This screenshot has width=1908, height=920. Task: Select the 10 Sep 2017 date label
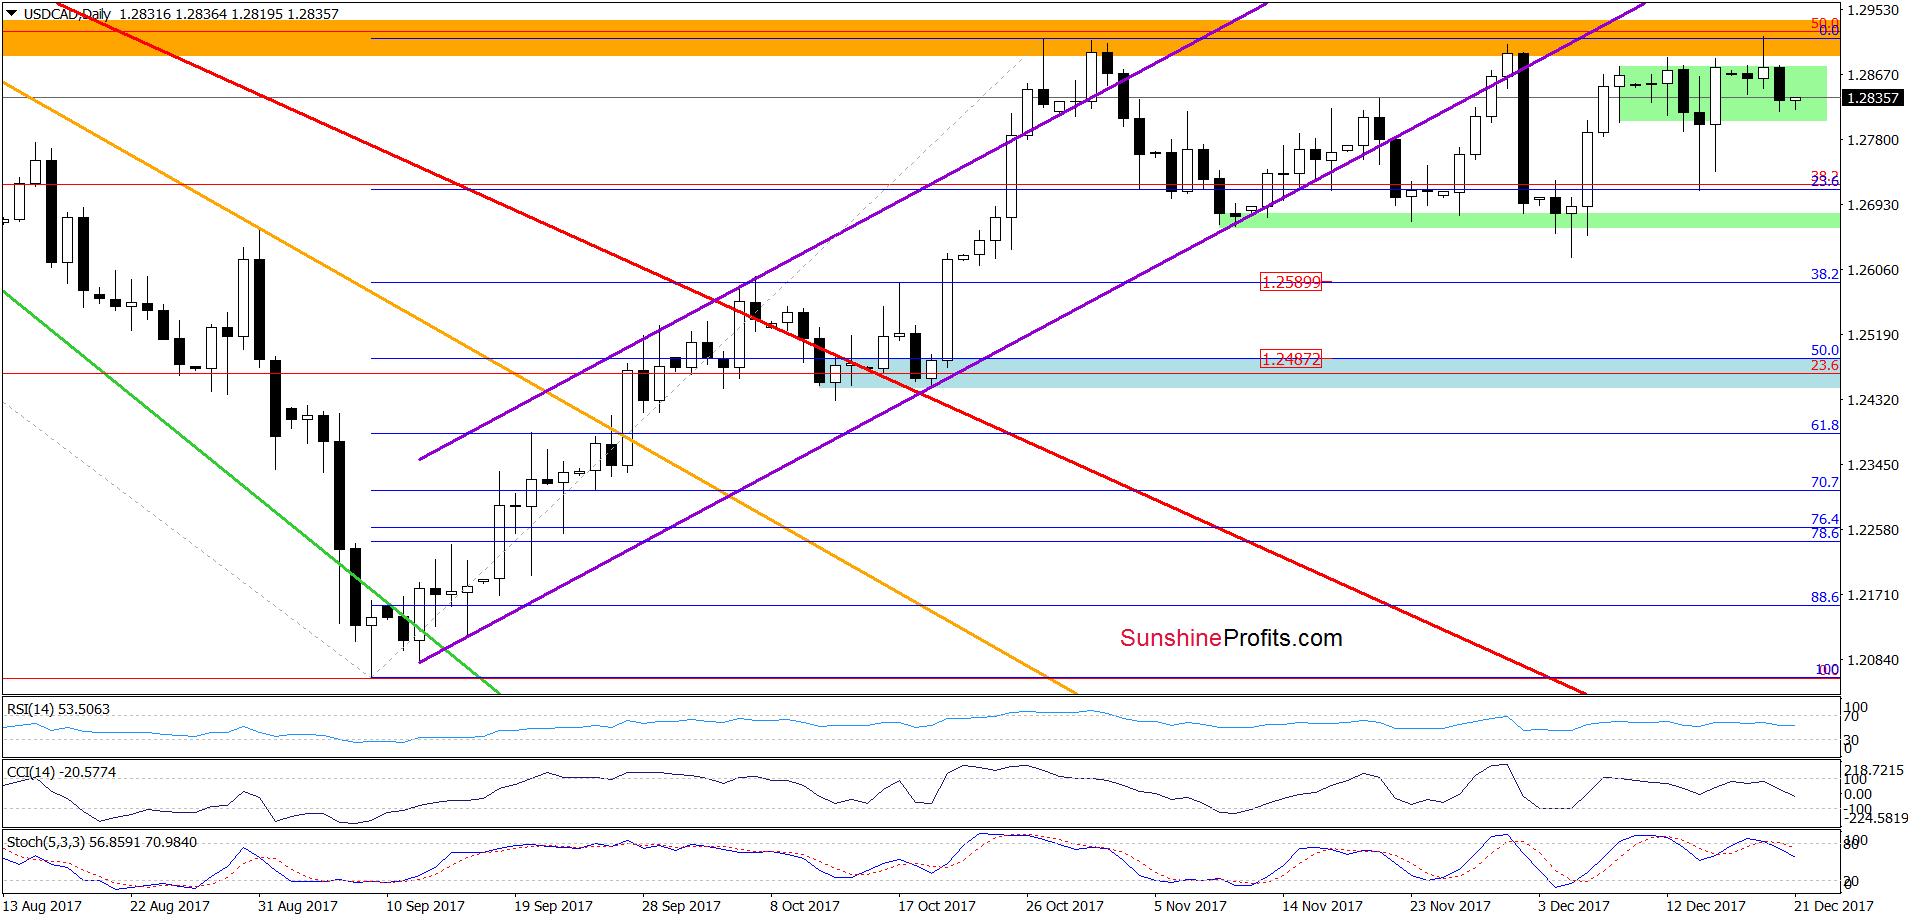425,906
